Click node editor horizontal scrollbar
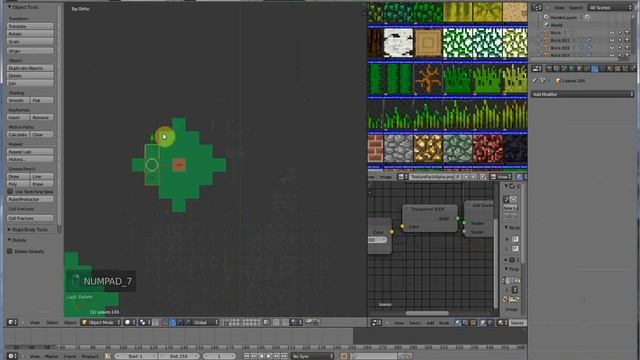 (427, 313)
